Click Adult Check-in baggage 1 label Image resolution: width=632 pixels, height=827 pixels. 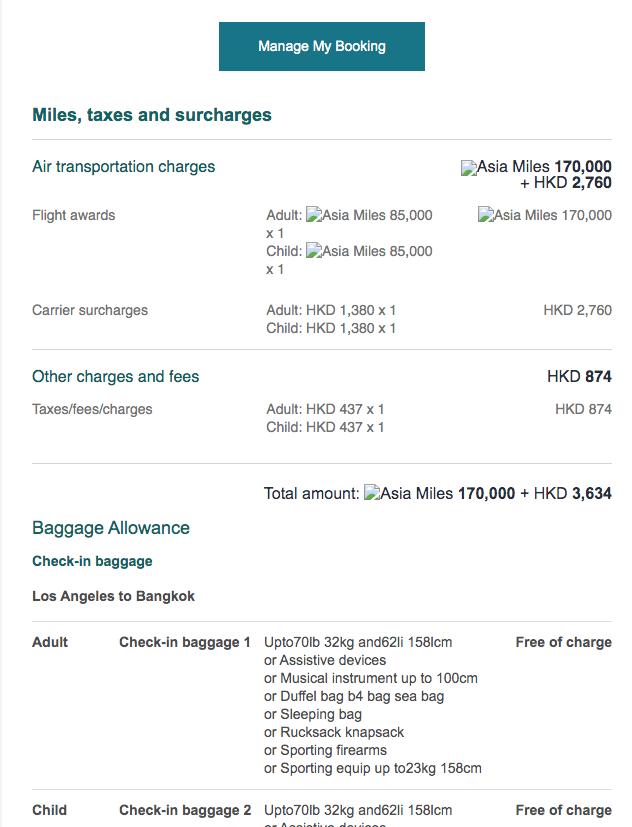click(x=184, y=642)
